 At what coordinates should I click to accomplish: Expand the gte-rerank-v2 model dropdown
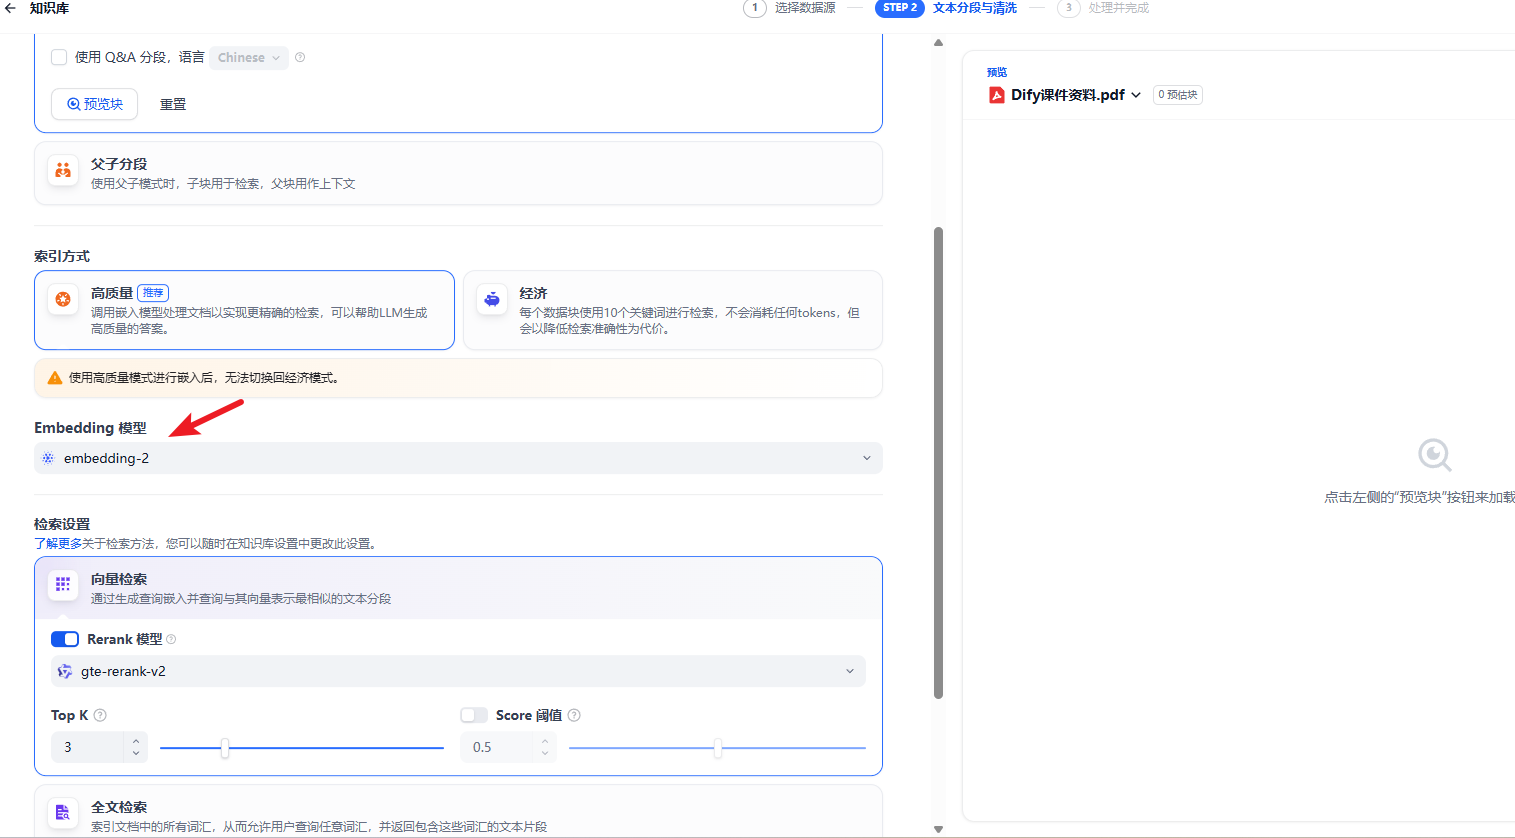458,672
